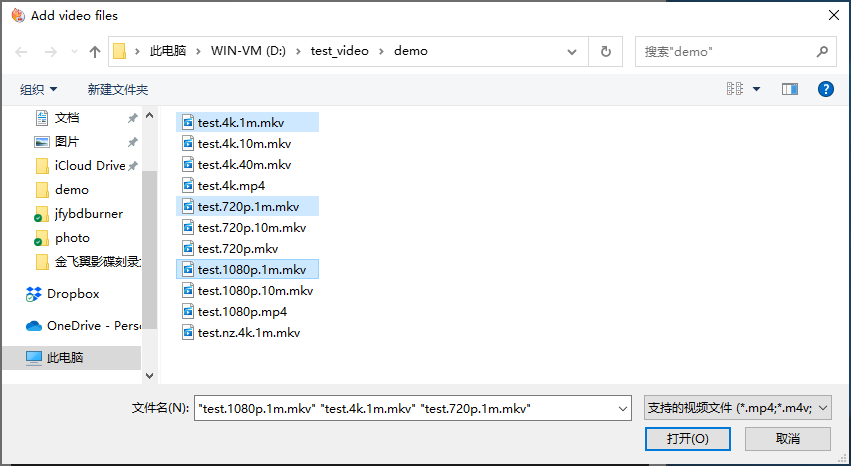Open Dropbox in the navigation pane
851x466 pixels.
(72, 294)
